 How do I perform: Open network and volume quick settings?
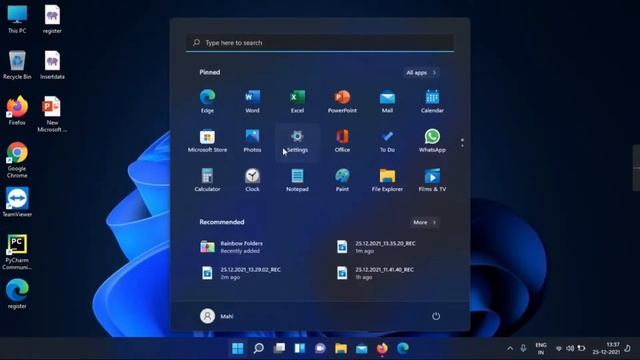click(x=570, y=348)
